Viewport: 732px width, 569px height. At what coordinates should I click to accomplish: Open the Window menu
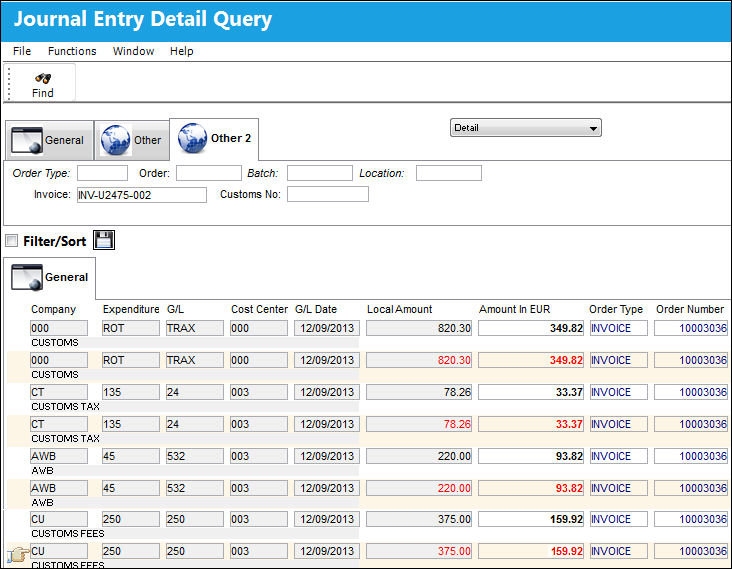(133, 51)
